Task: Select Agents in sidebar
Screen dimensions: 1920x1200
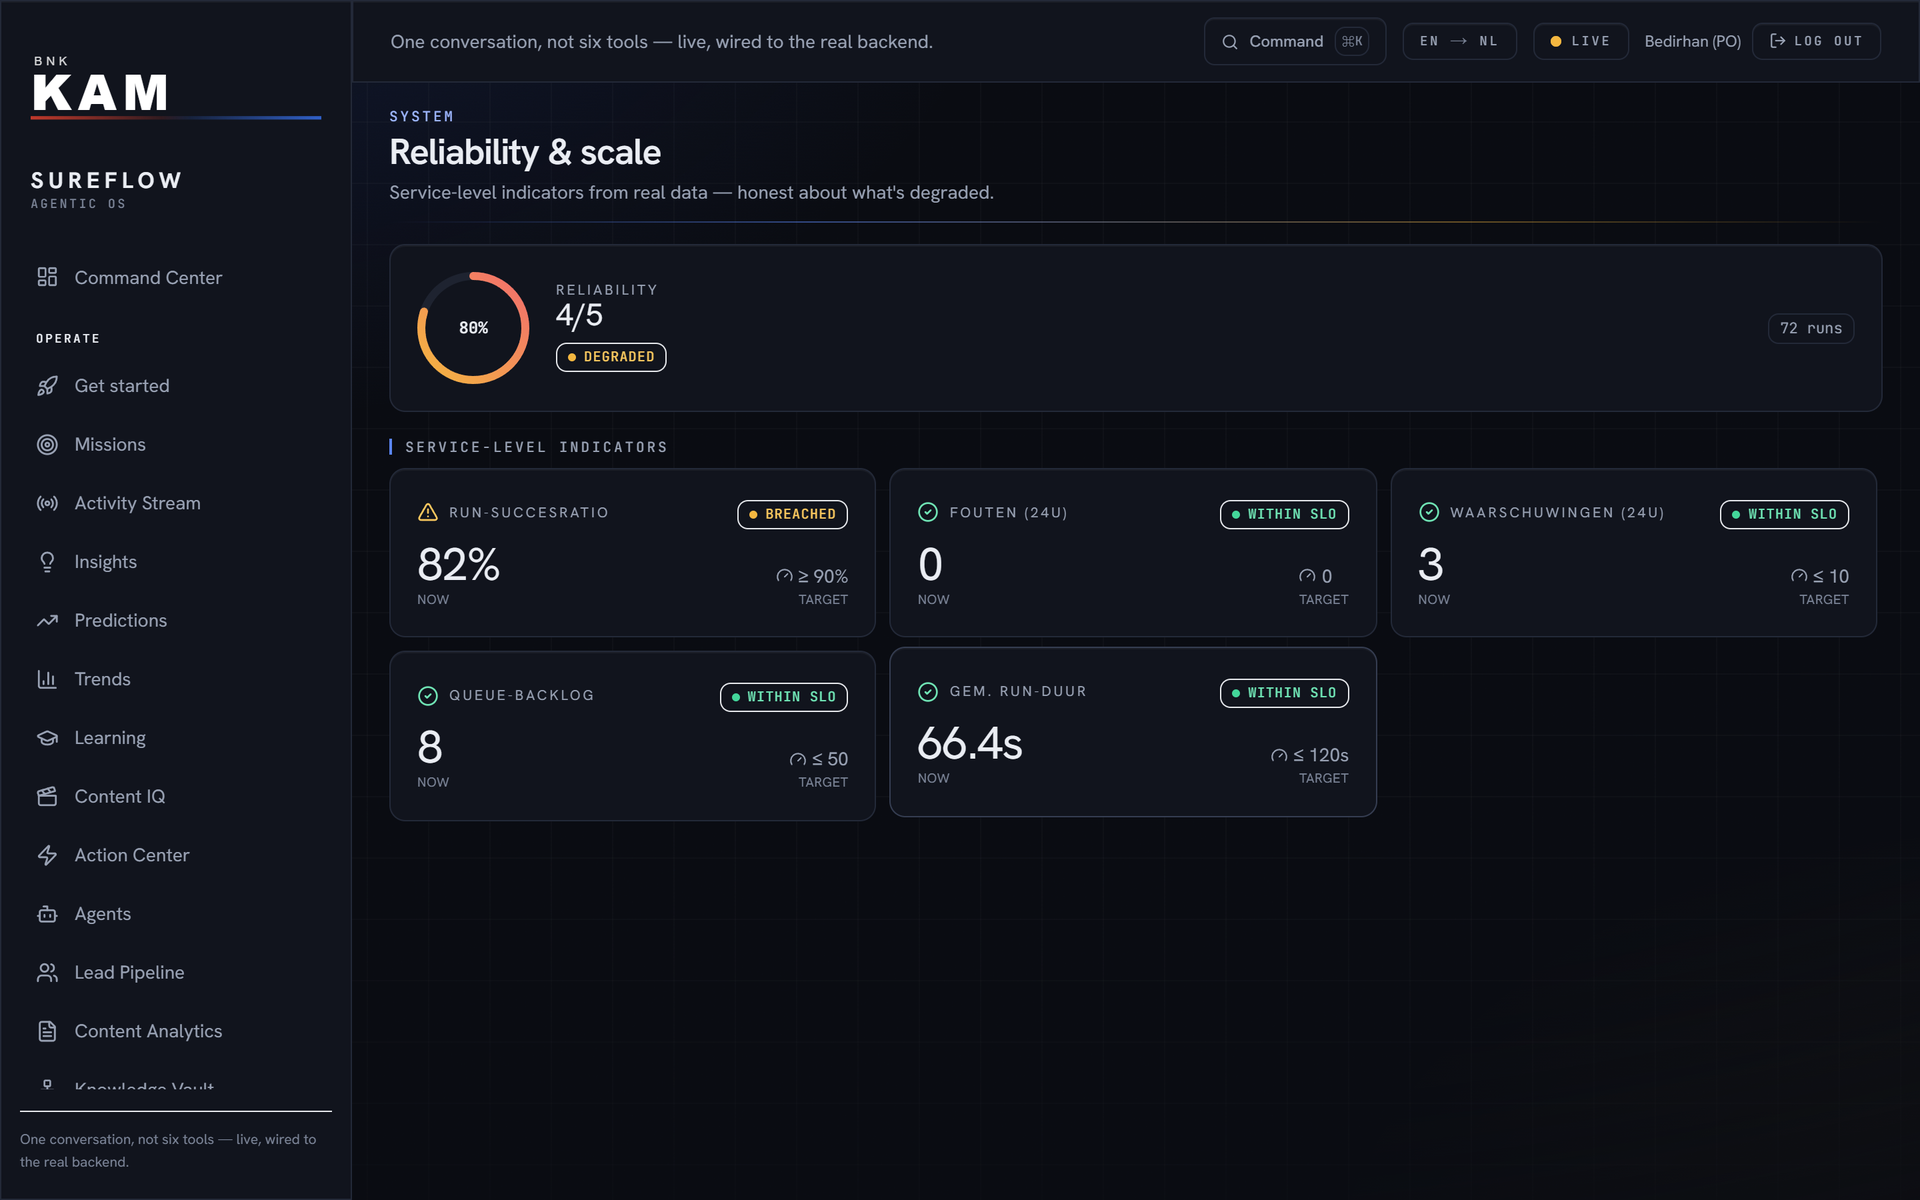Action: pyautogui.click(x=176, y=914)
